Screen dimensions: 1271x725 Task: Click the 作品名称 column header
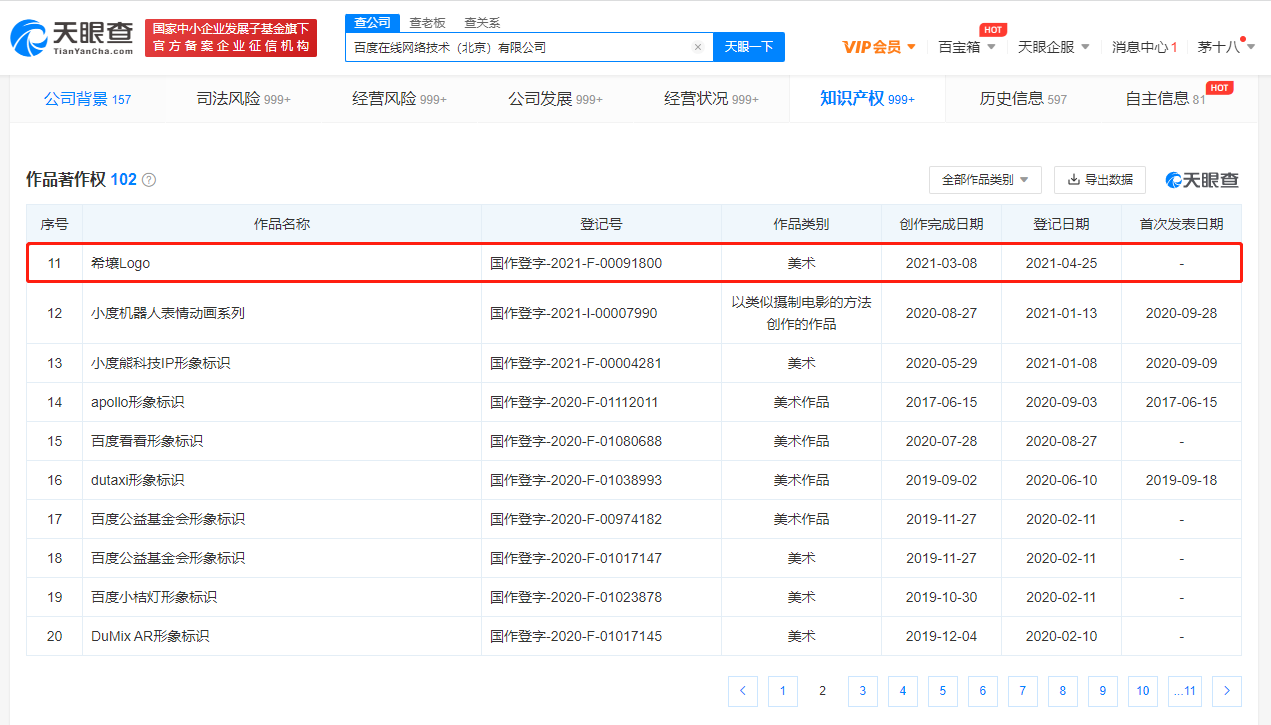pos(282,224)
